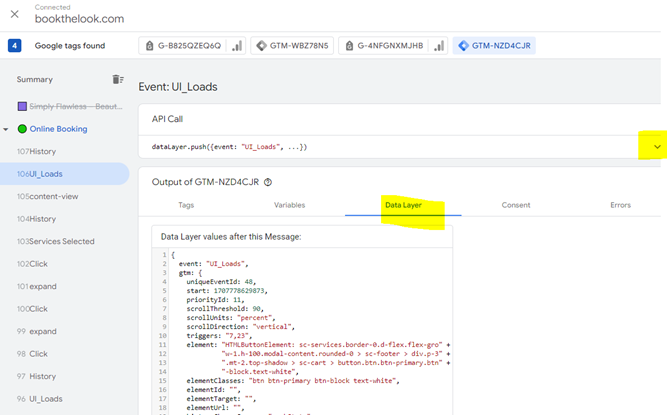
Task: Expand the API Call dataLayer.push chevron
Action: pos(657,147)
